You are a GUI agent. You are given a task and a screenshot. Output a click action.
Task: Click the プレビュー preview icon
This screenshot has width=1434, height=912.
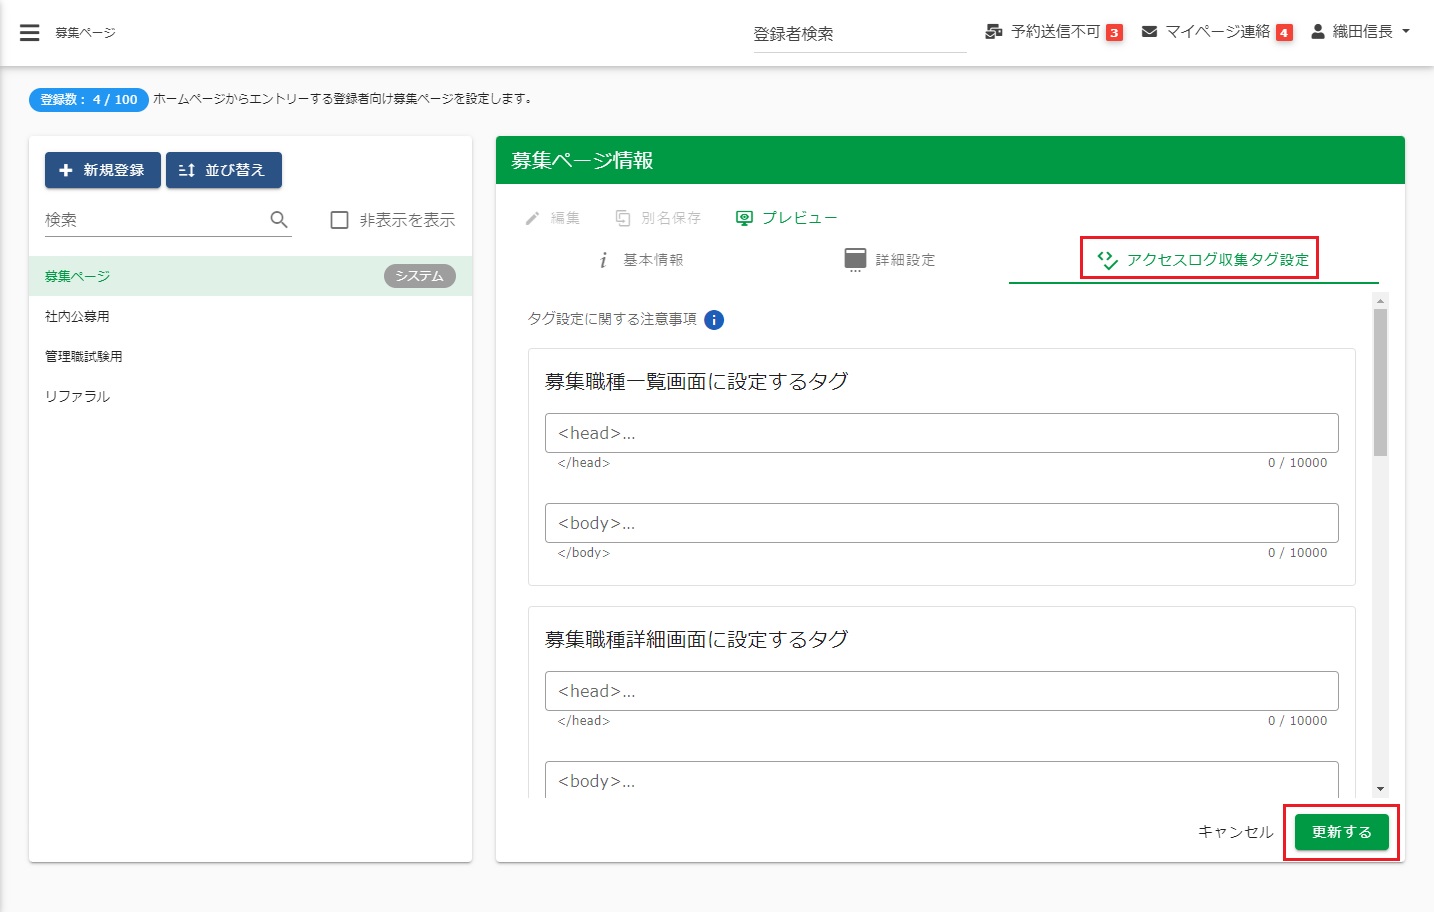[744, 218]
